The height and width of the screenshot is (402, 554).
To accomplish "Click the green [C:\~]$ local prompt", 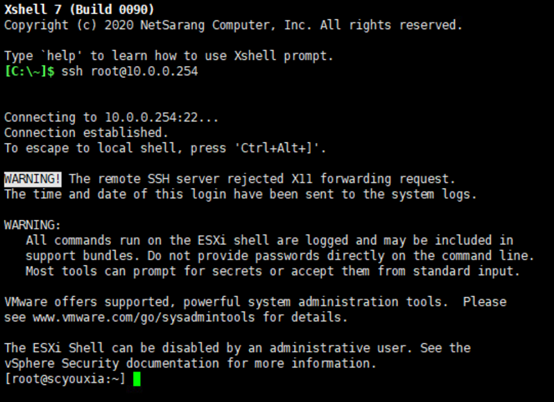I will [x=29, y=71].
